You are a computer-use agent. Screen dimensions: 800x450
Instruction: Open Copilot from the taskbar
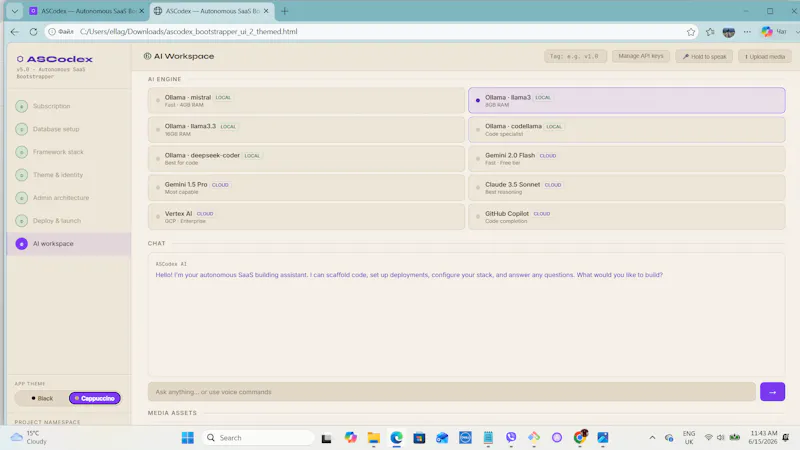(351, 438)
